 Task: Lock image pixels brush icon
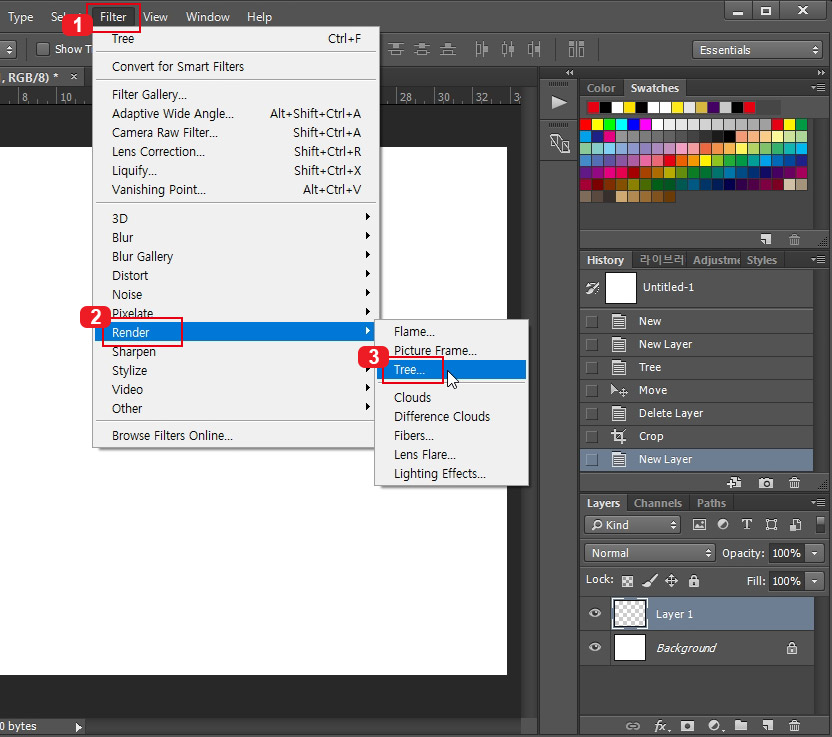point(649,581)
